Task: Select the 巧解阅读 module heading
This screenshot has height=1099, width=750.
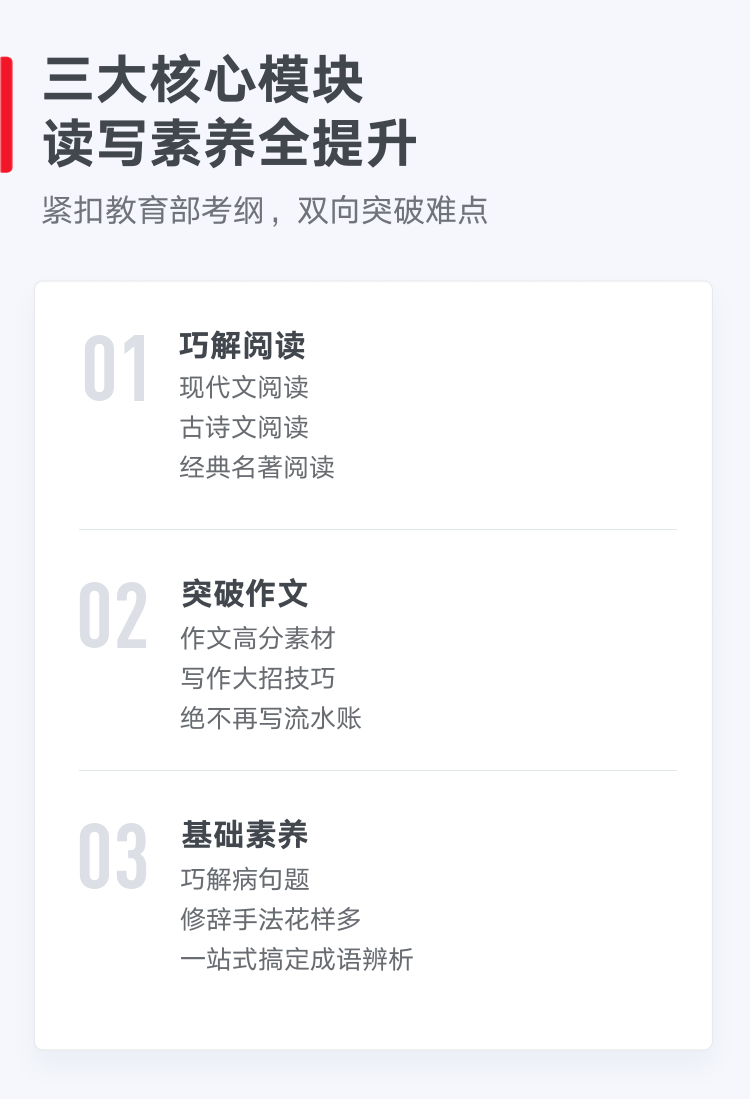Action: [x=242, y=346]
